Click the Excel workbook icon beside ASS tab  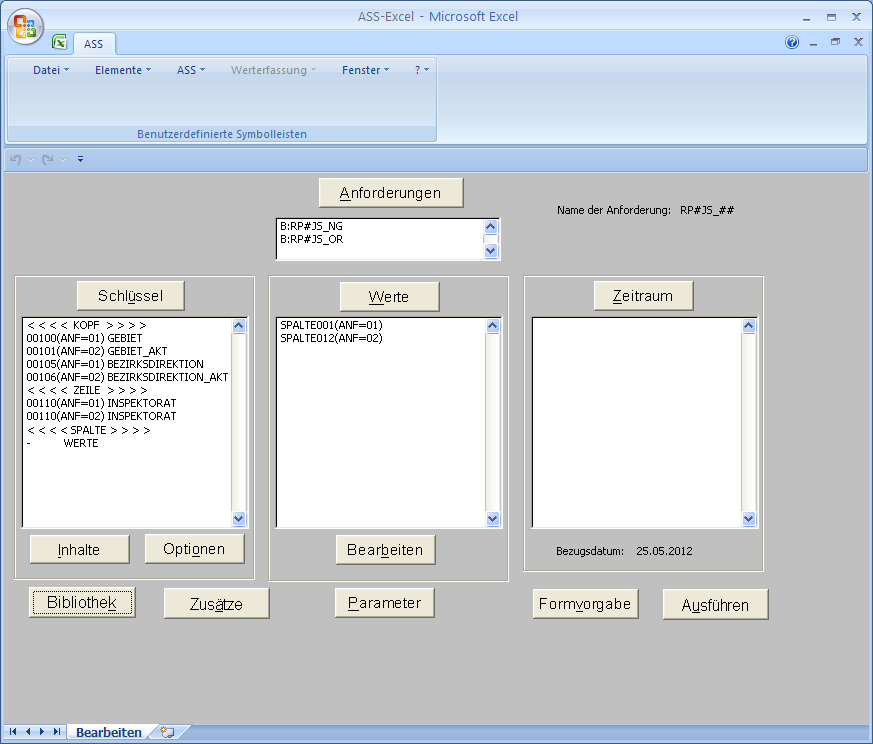(x=60, y=43)
